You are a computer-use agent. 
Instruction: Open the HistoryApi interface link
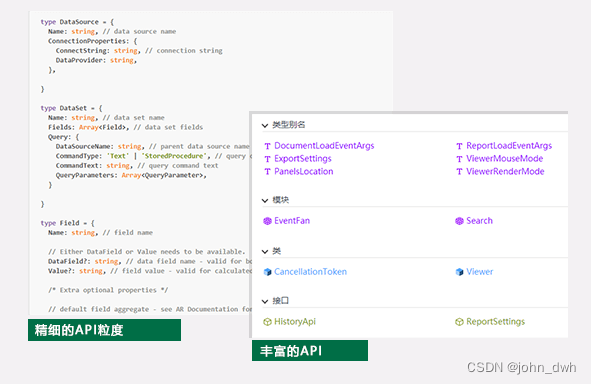pos(295,321)
